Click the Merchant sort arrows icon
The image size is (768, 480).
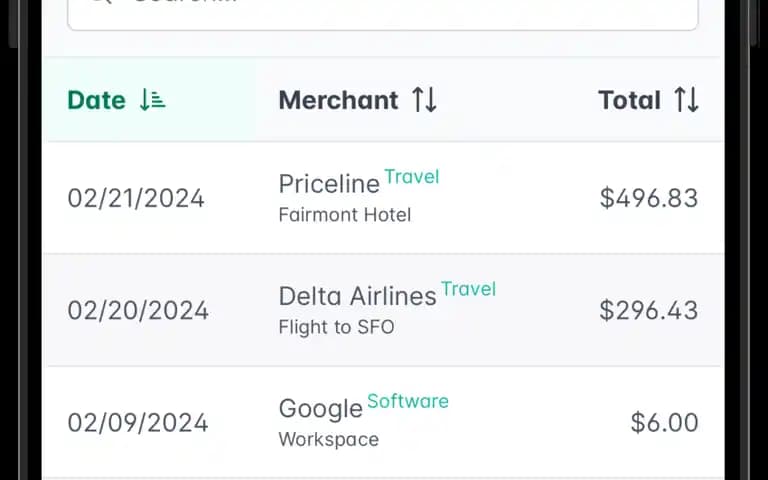click(x=424, y=100)
